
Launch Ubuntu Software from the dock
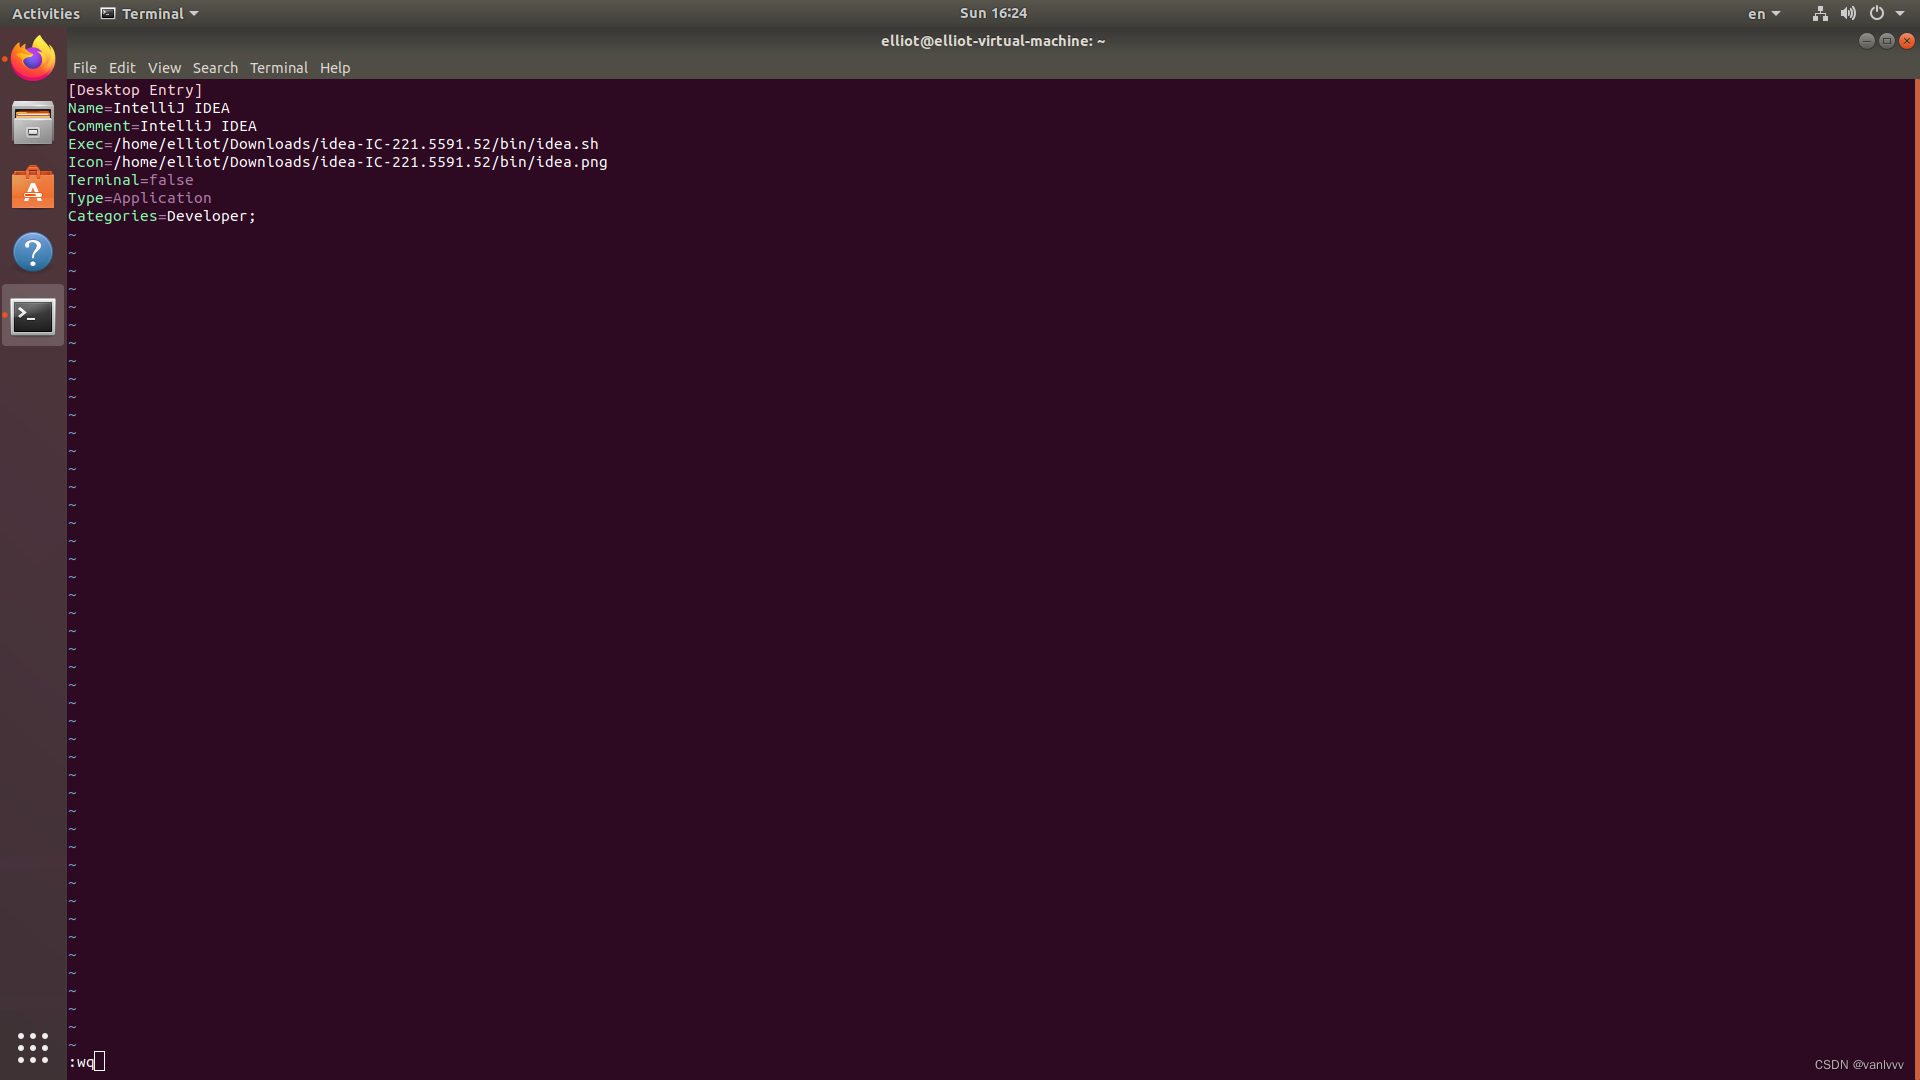(33, 188)
